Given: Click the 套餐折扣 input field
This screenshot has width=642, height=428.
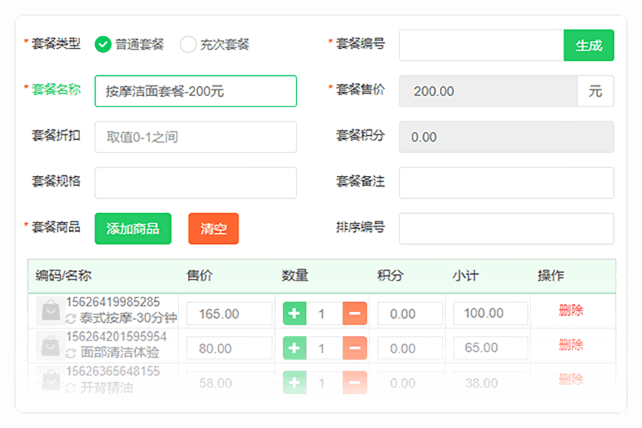Looking at the screenshot, I should point(196,137).
